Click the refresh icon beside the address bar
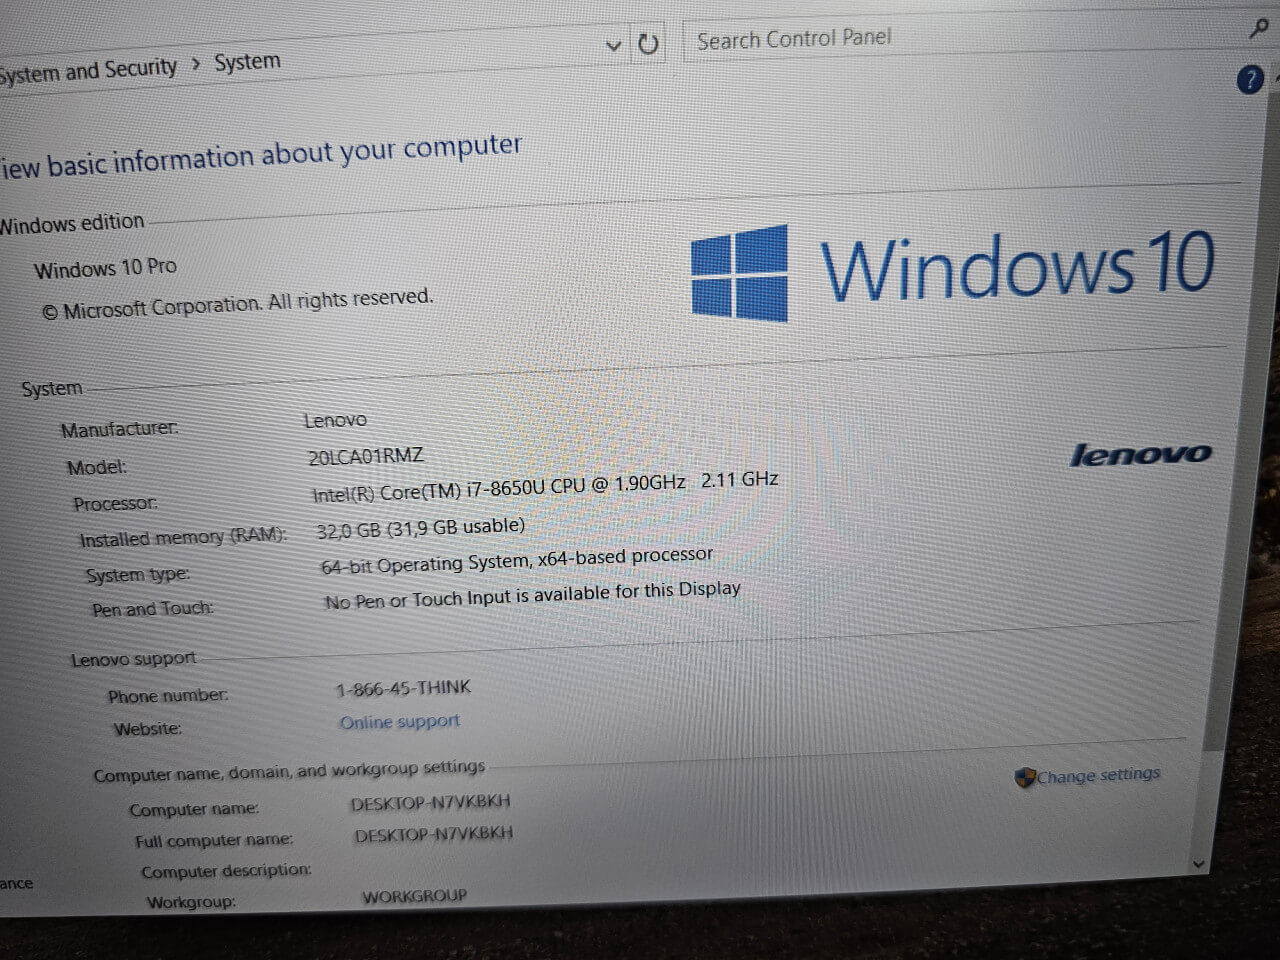This screenshot has height=960, width=1280. 648,44
